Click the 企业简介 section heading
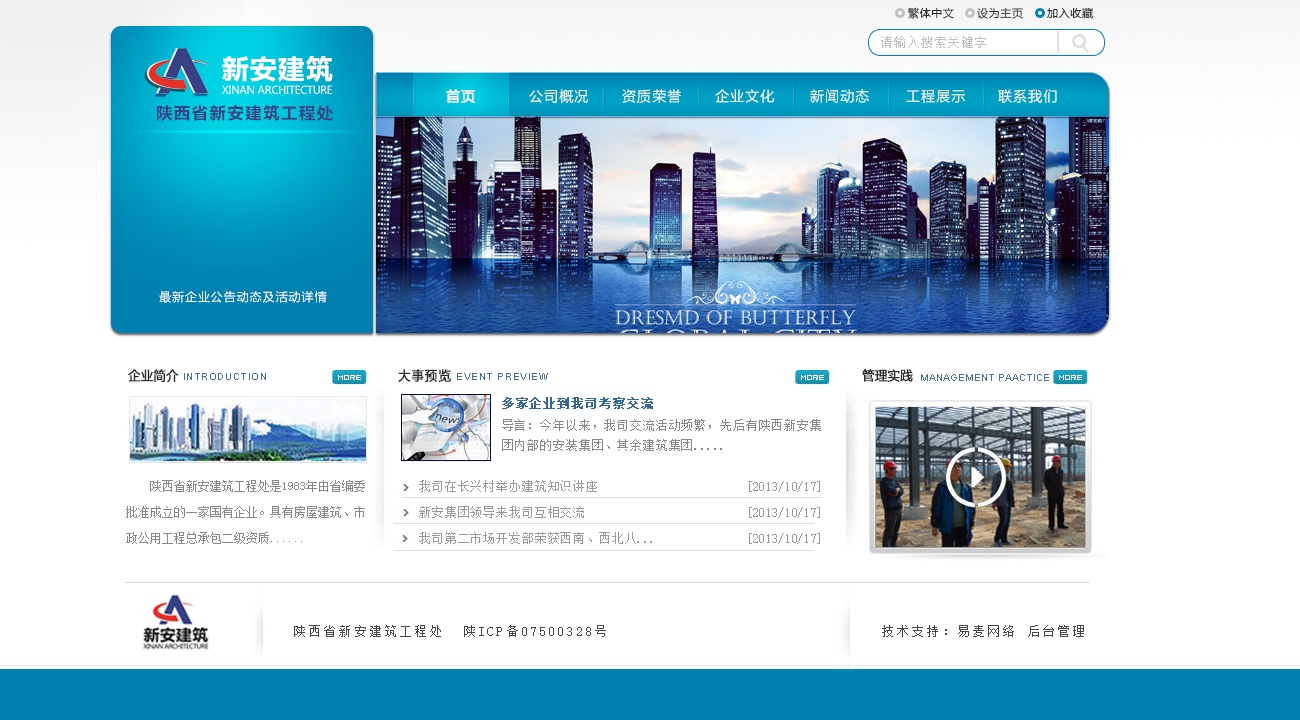The width and height of the screenshot is (1300, 720). 153,376
